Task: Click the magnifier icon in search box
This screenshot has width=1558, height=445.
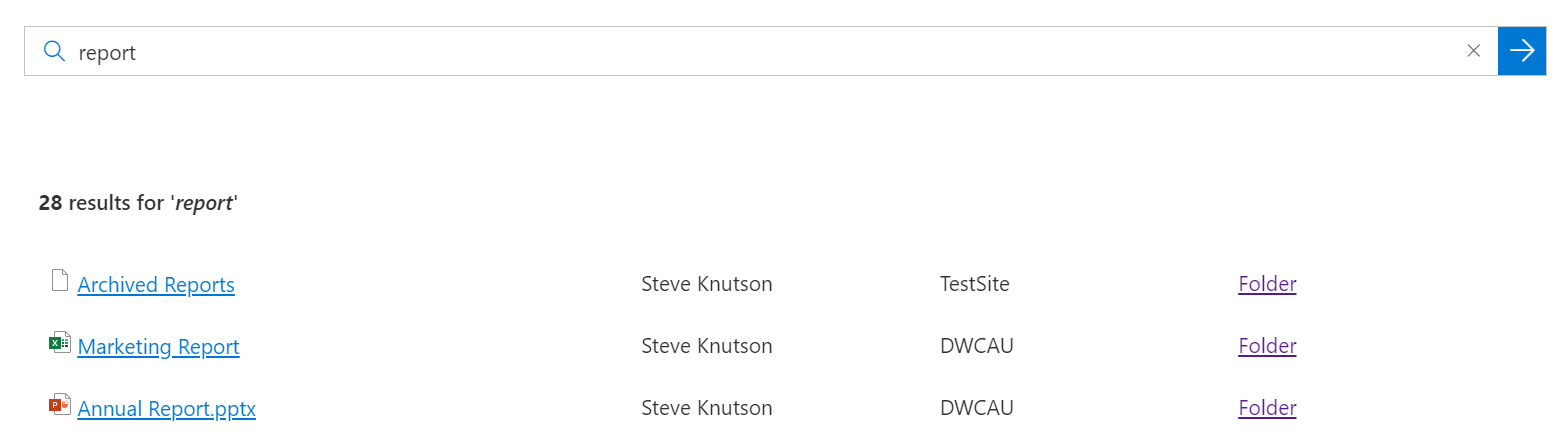Action: (x=55, y=51)
